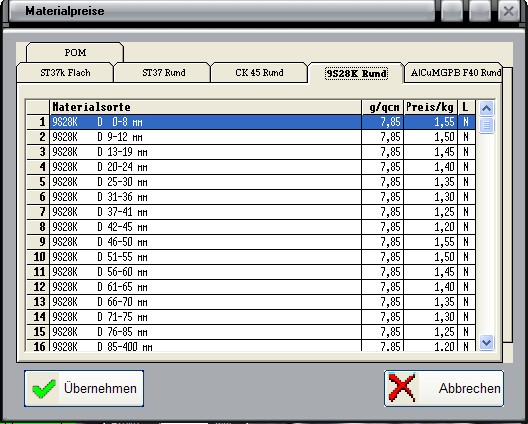Screen dimensions: 528x424
Task: Click the N value in row 3
Action: (x=466, y=152)
